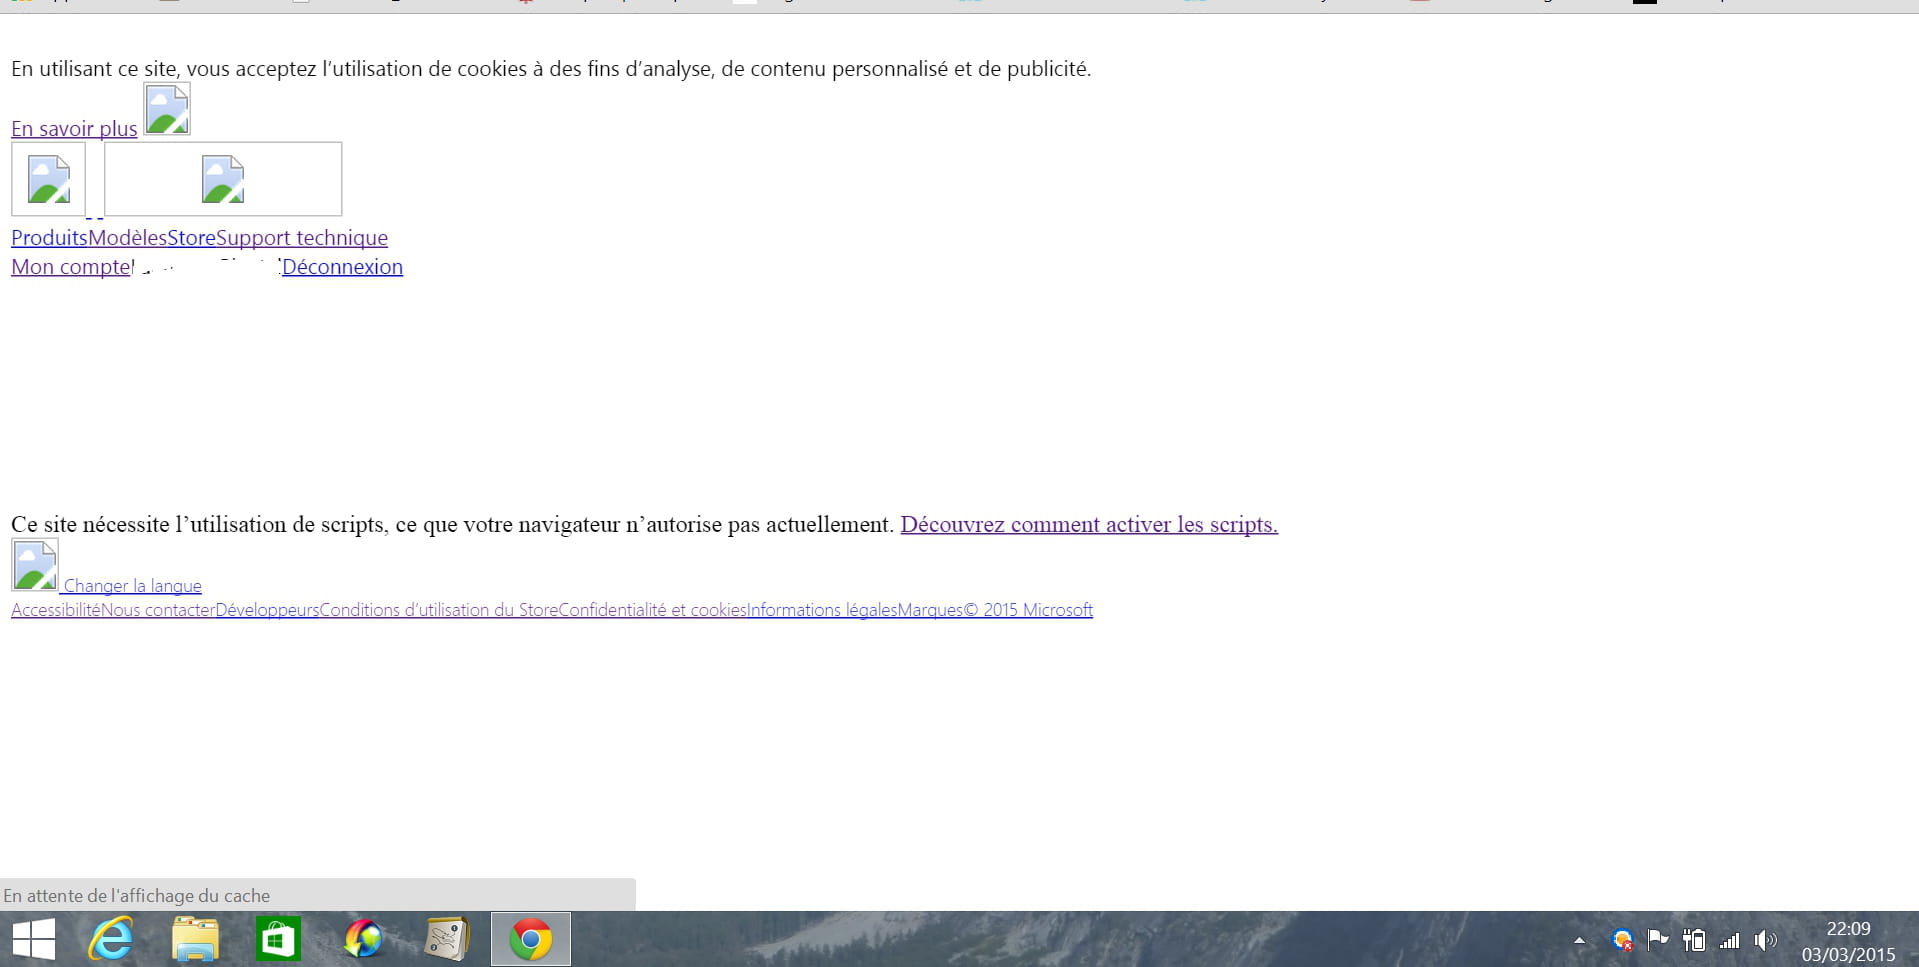Open the Support technique link

pyautogui.click(x=302, y=238)
